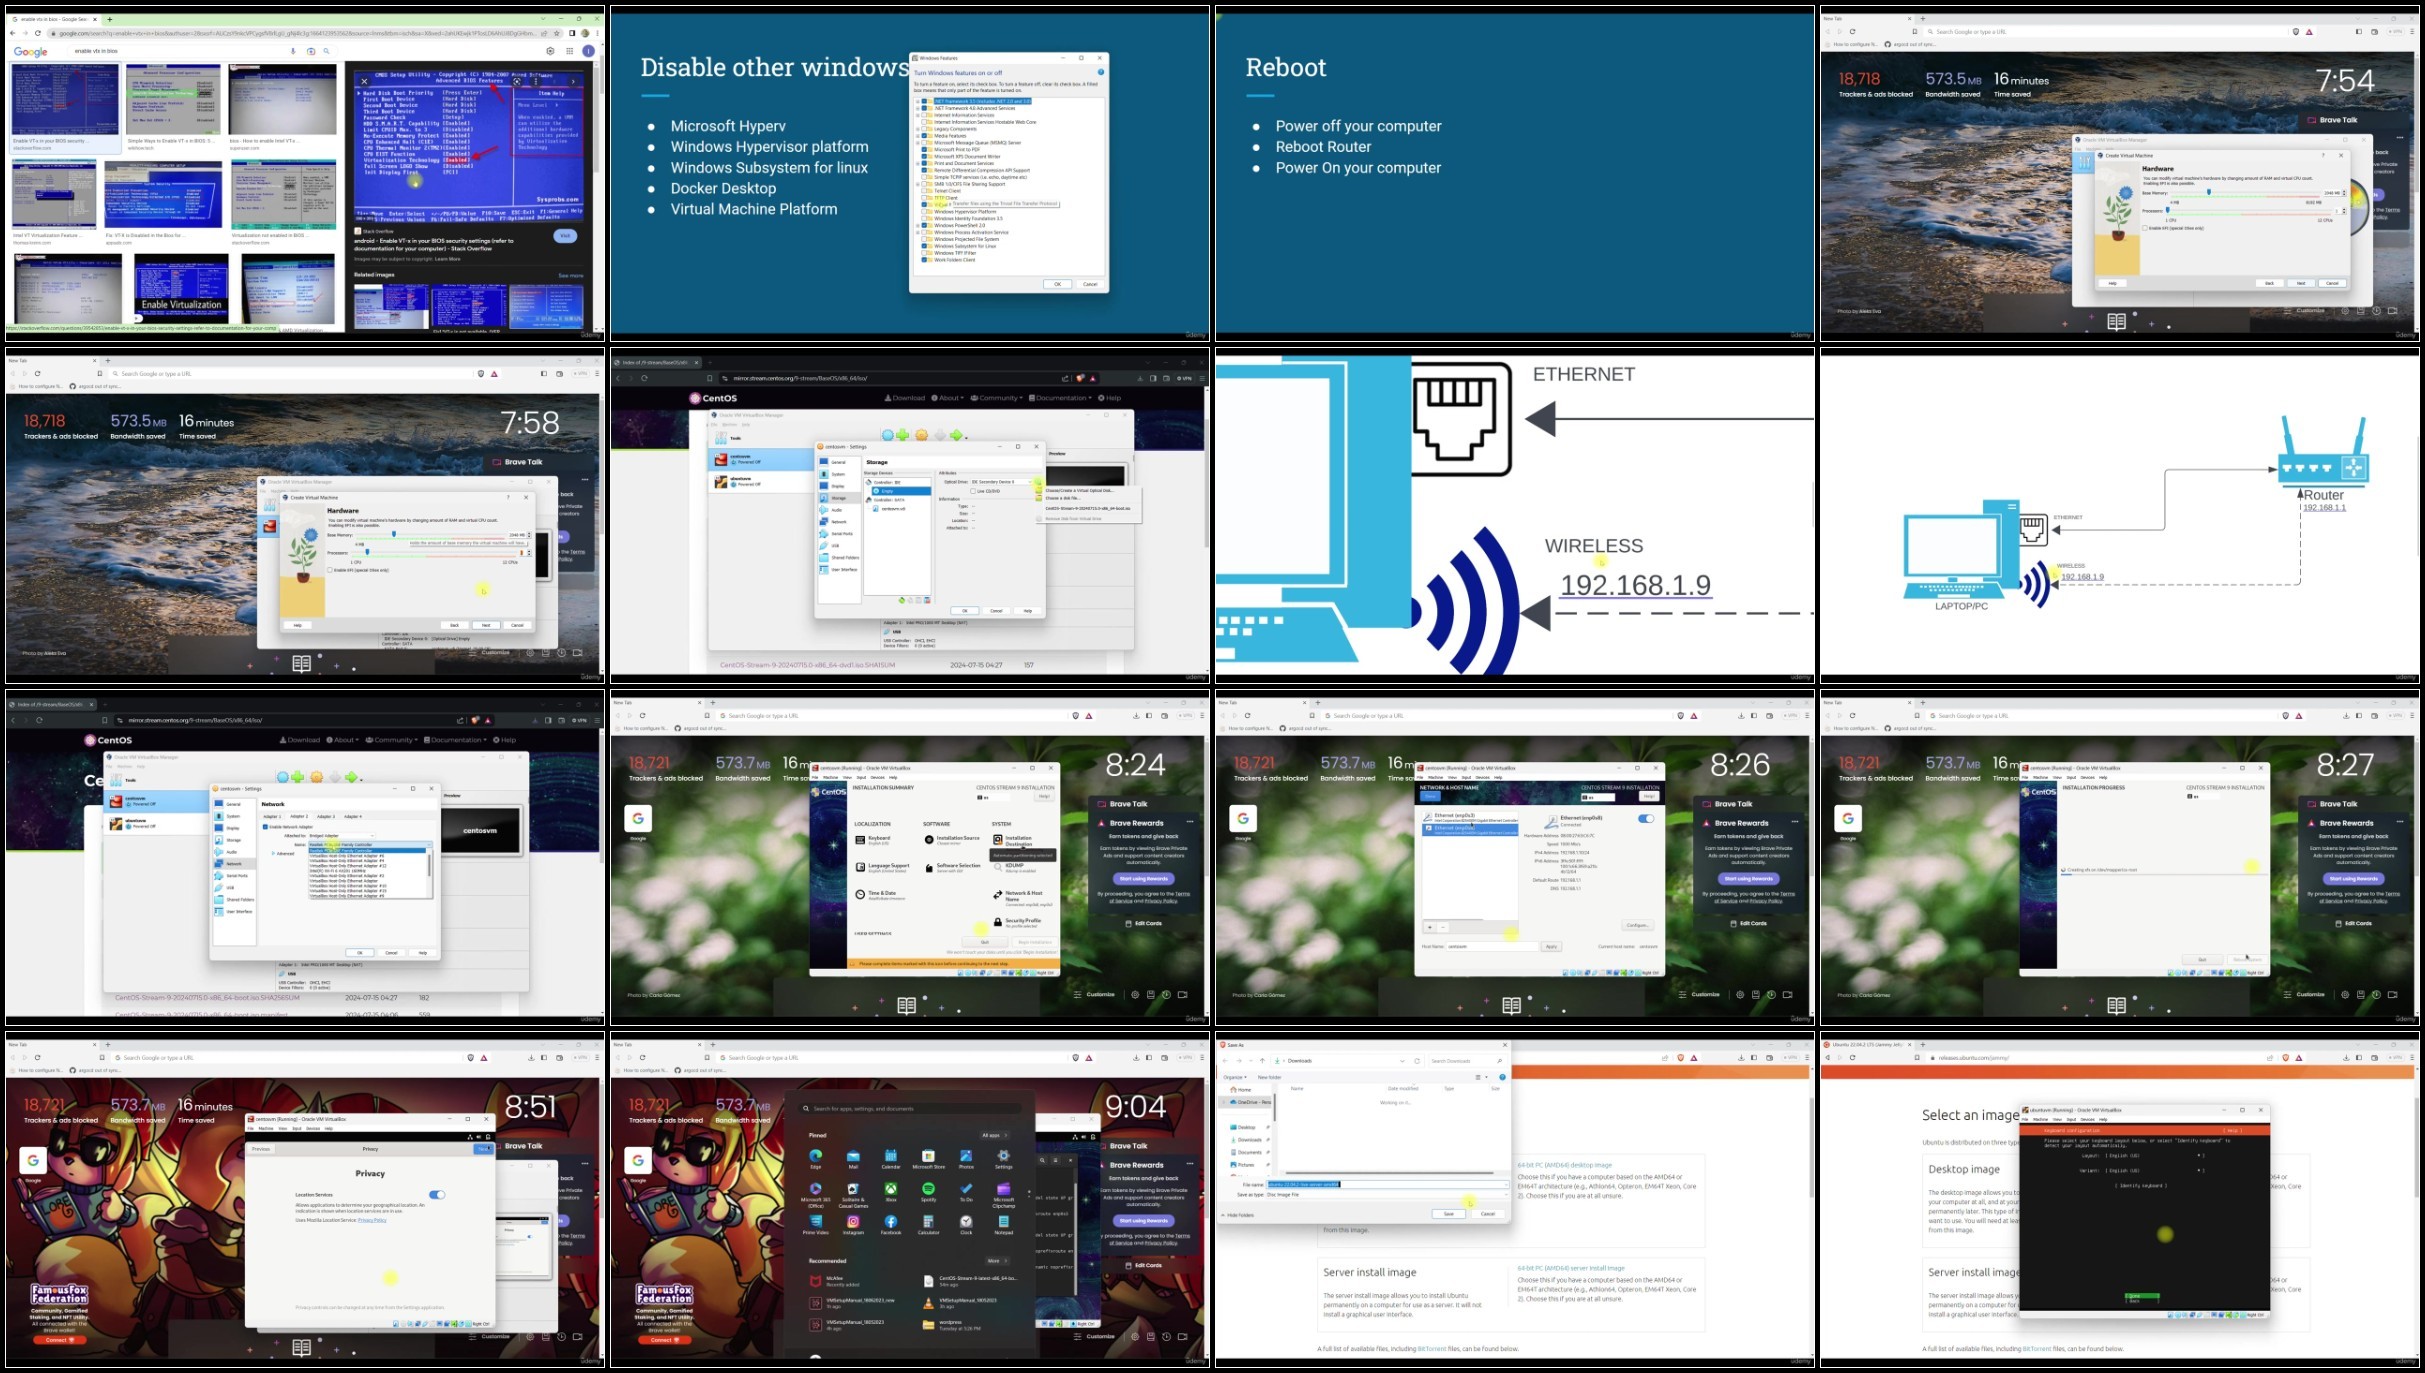This screenshot has width=2425, height=1373.
Task: Open Microsoft Clipchamp from the Start menu
Action: point(1003,1193)
